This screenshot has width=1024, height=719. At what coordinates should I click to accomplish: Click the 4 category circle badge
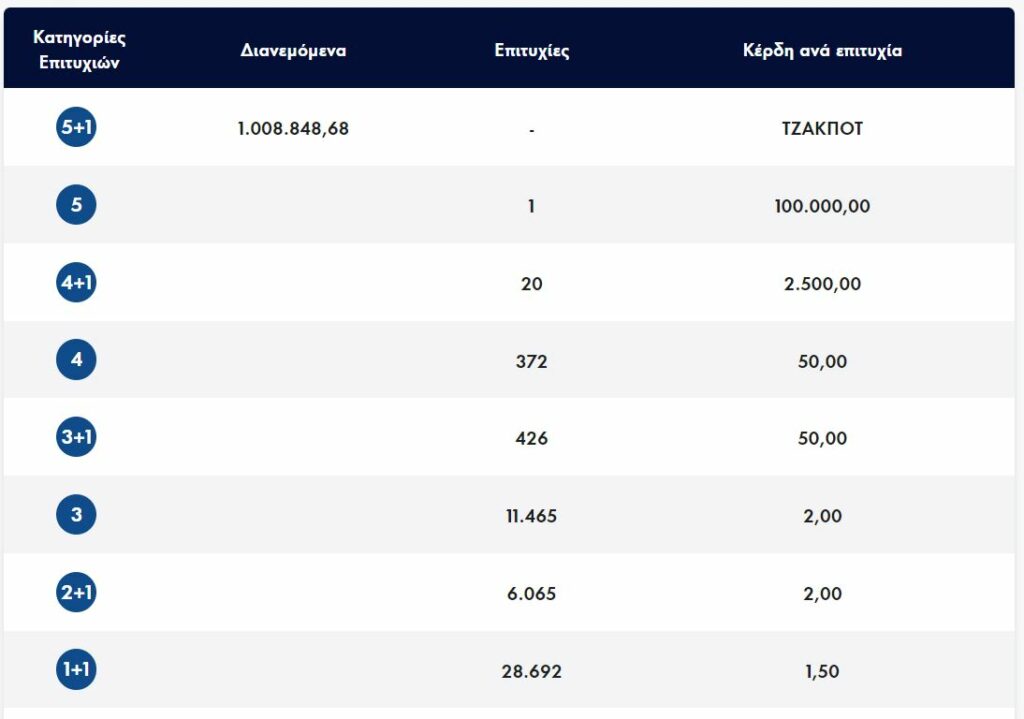pyautogui.click(x=77, y=361)
